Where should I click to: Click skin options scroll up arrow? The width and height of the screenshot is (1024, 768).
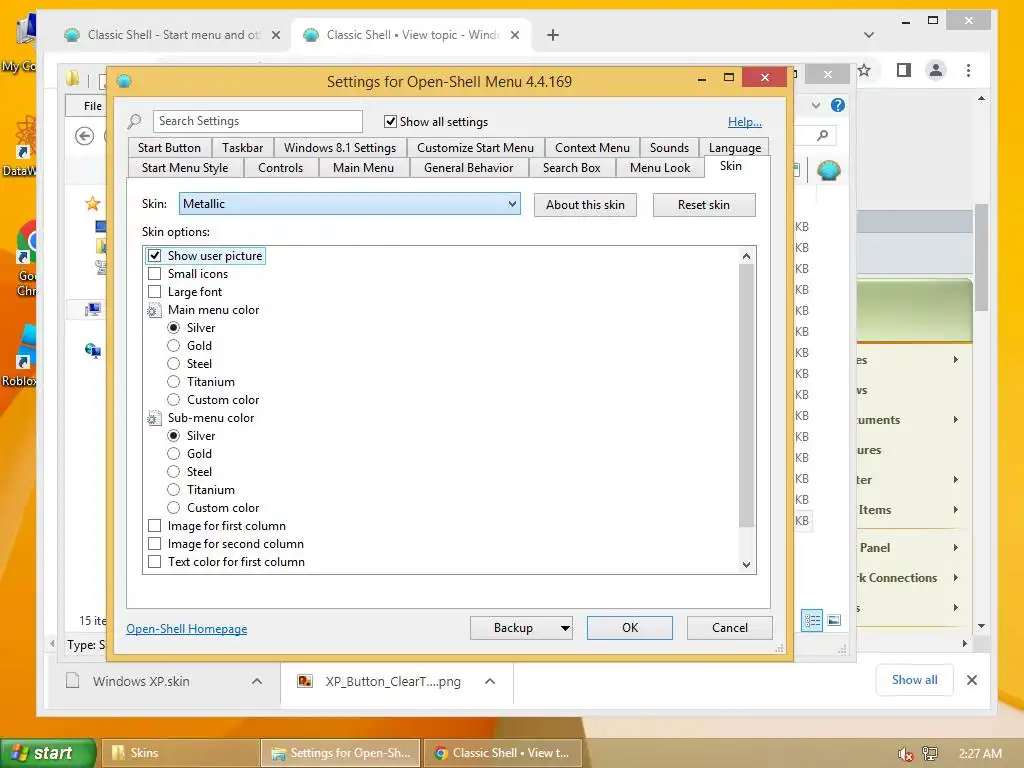click(x=746, y=256)
